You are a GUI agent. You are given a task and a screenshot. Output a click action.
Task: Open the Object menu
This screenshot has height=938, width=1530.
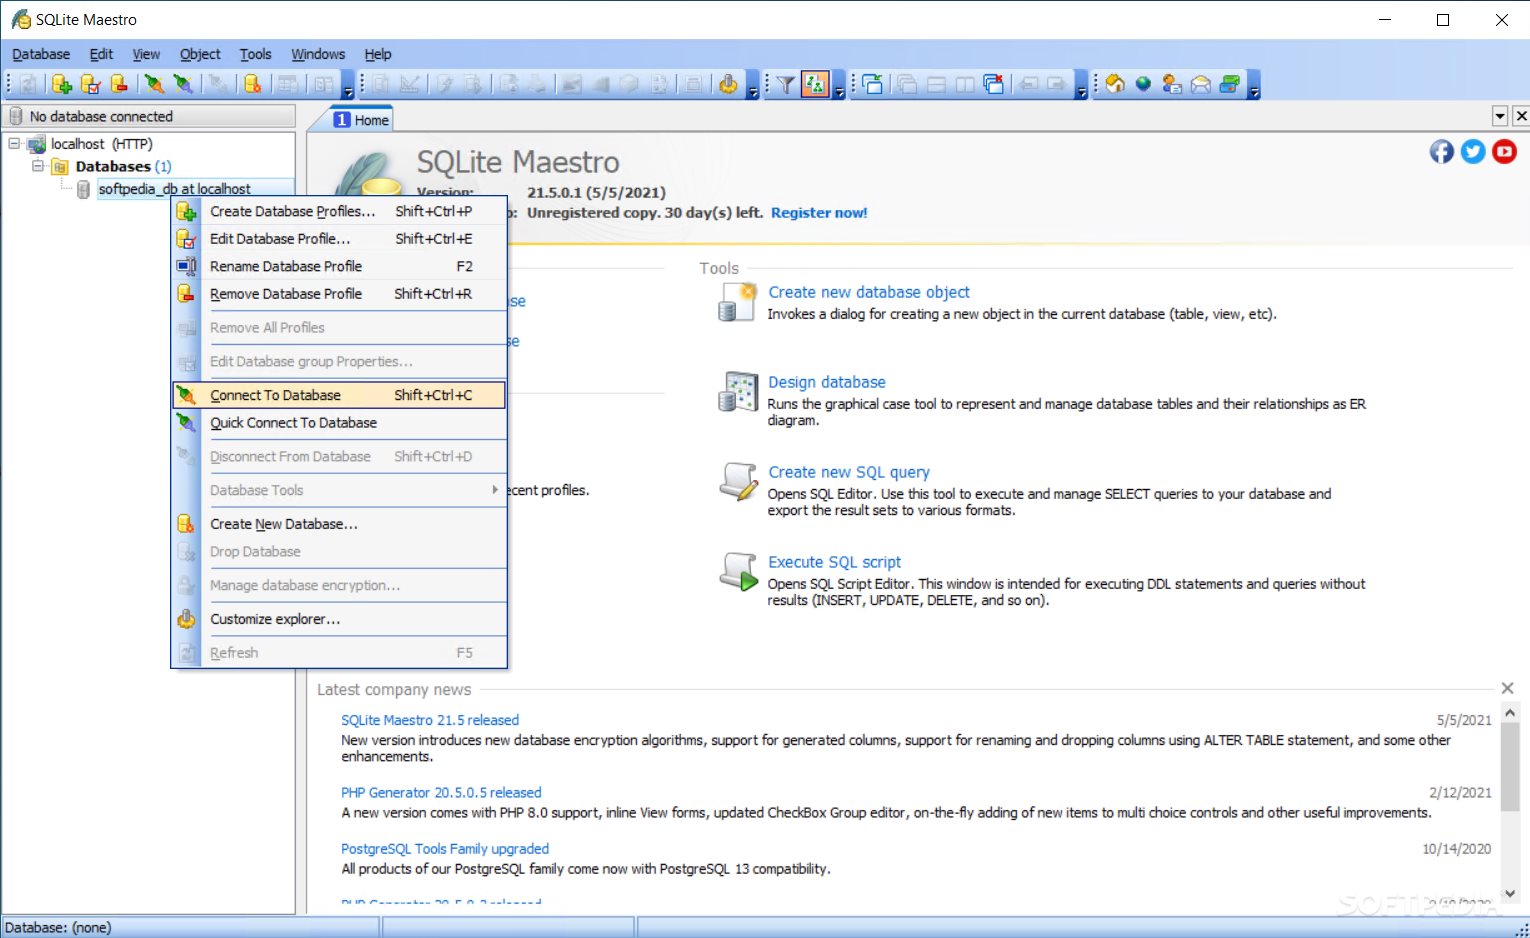[x=200, y=54]
